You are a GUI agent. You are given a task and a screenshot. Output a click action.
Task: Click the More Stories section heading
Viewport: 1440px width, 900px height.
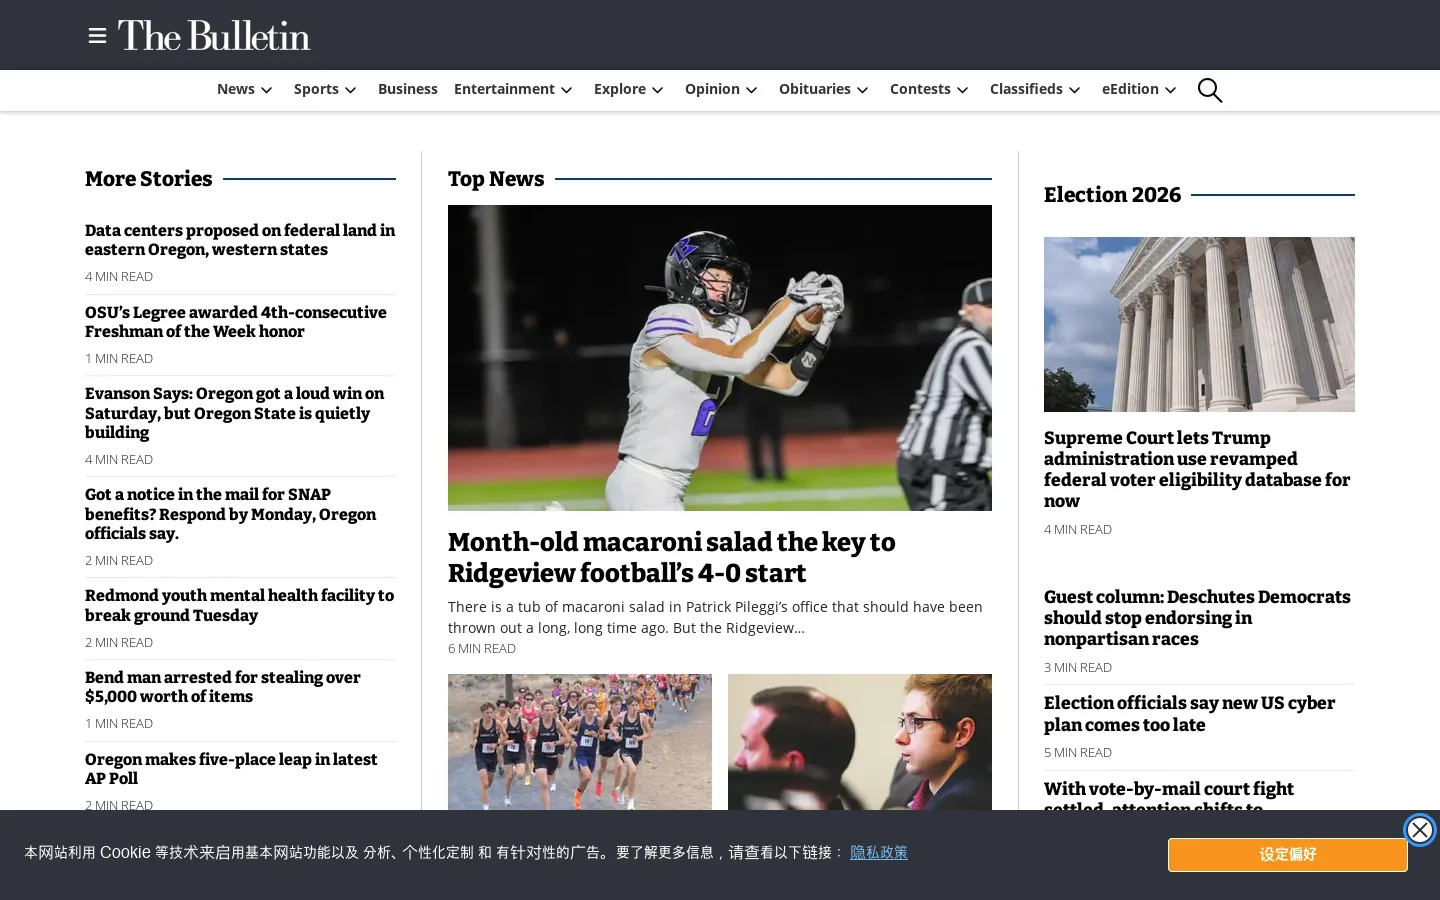(x=149, y=179)
